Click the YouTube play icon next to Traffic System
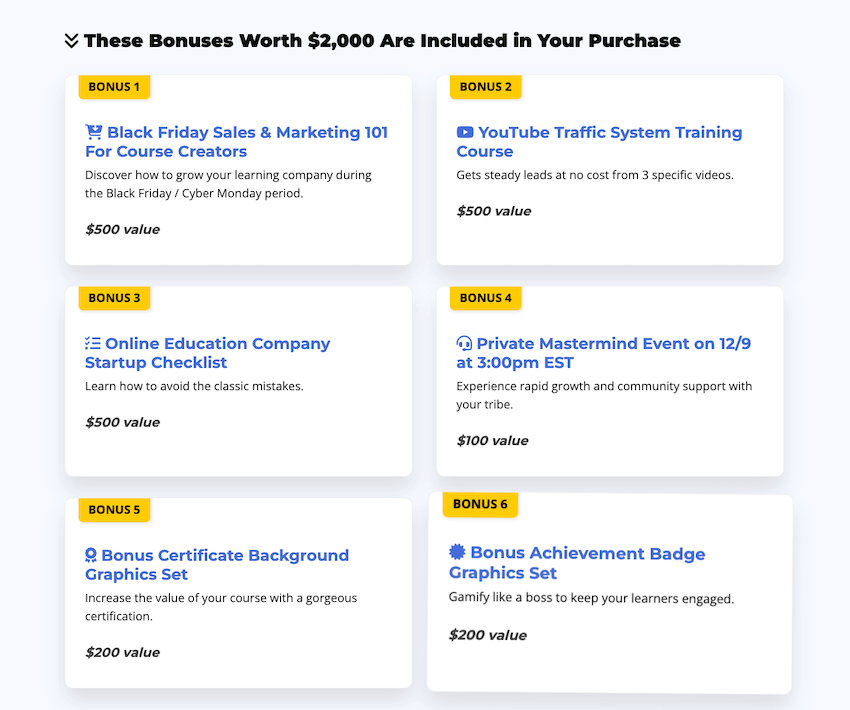The image size is (850, 710). 465,131
